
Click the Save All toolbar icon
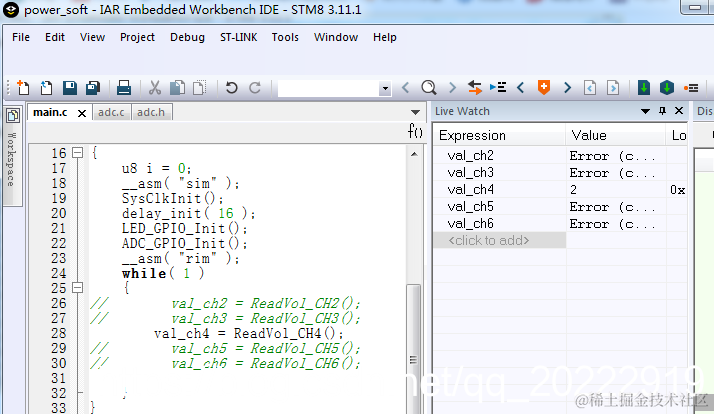(x=93, y=87)
